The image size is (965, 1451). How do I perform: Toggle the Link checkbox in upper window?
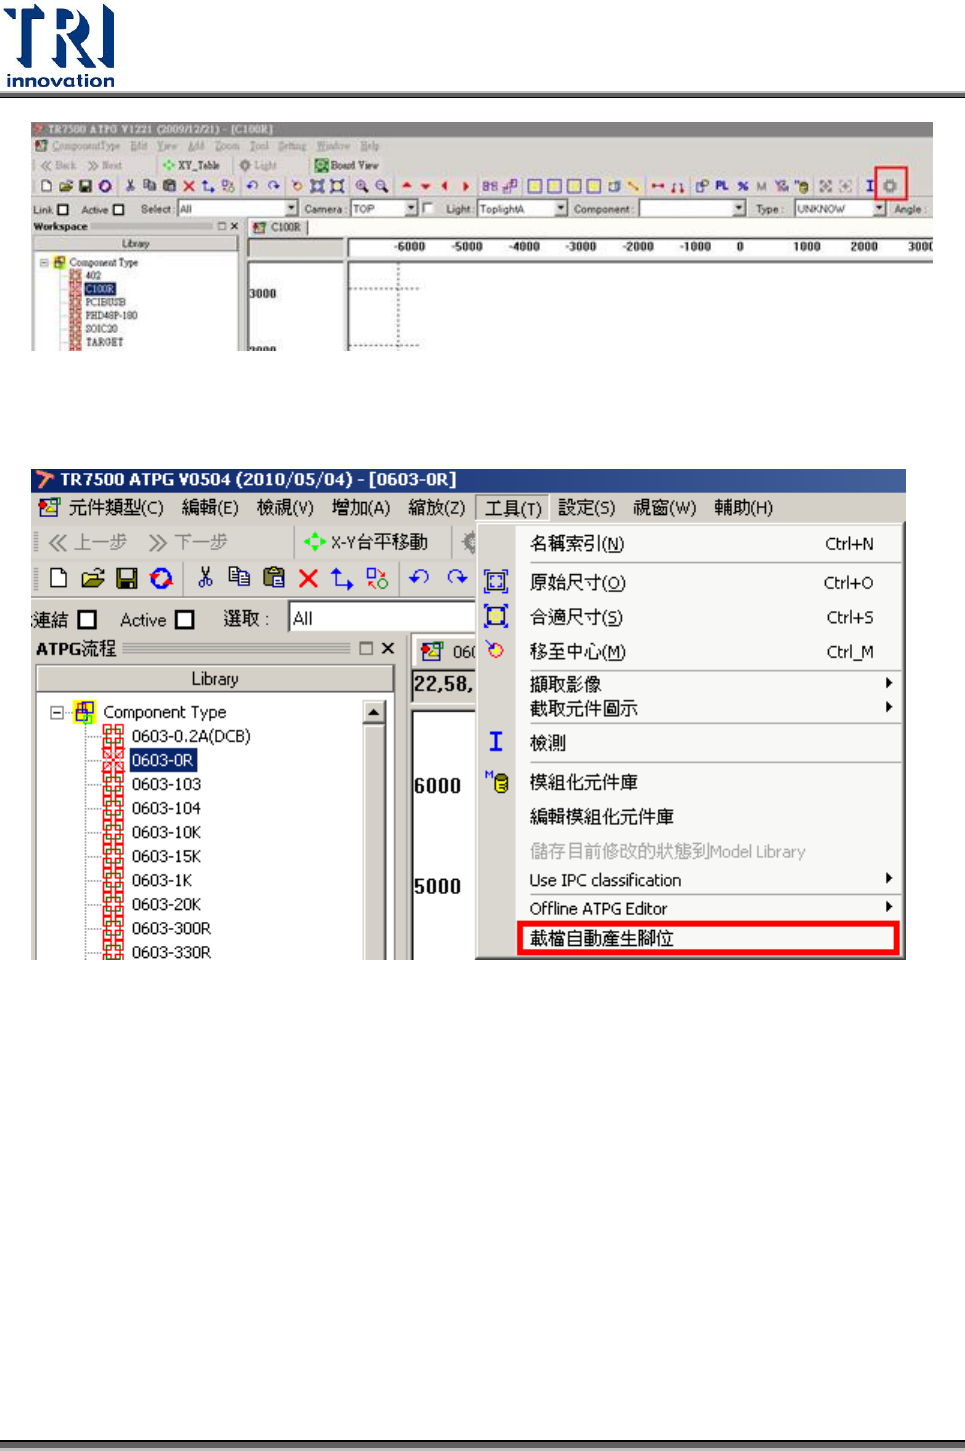tap(63, 210)
